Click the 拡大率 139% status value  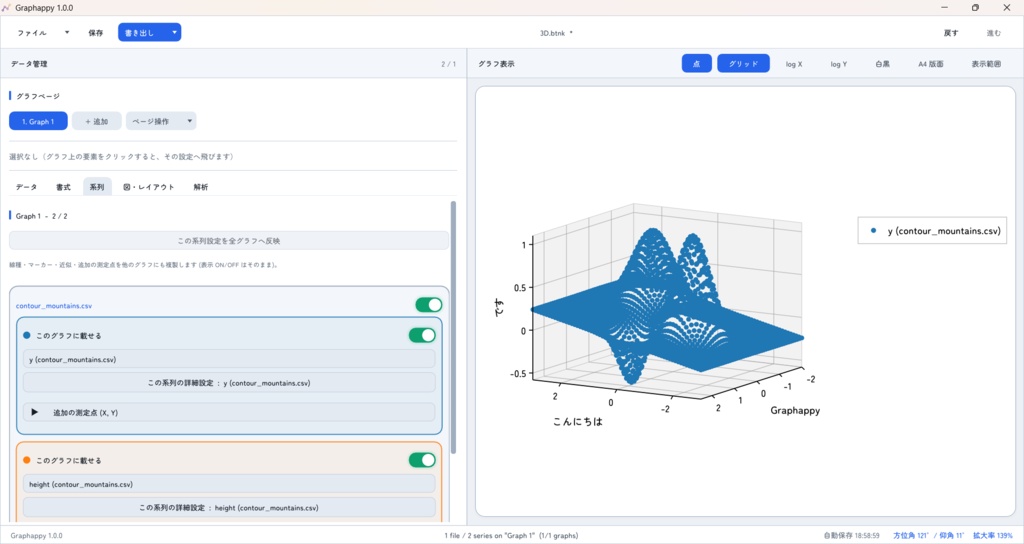click(x=993, y=536)
